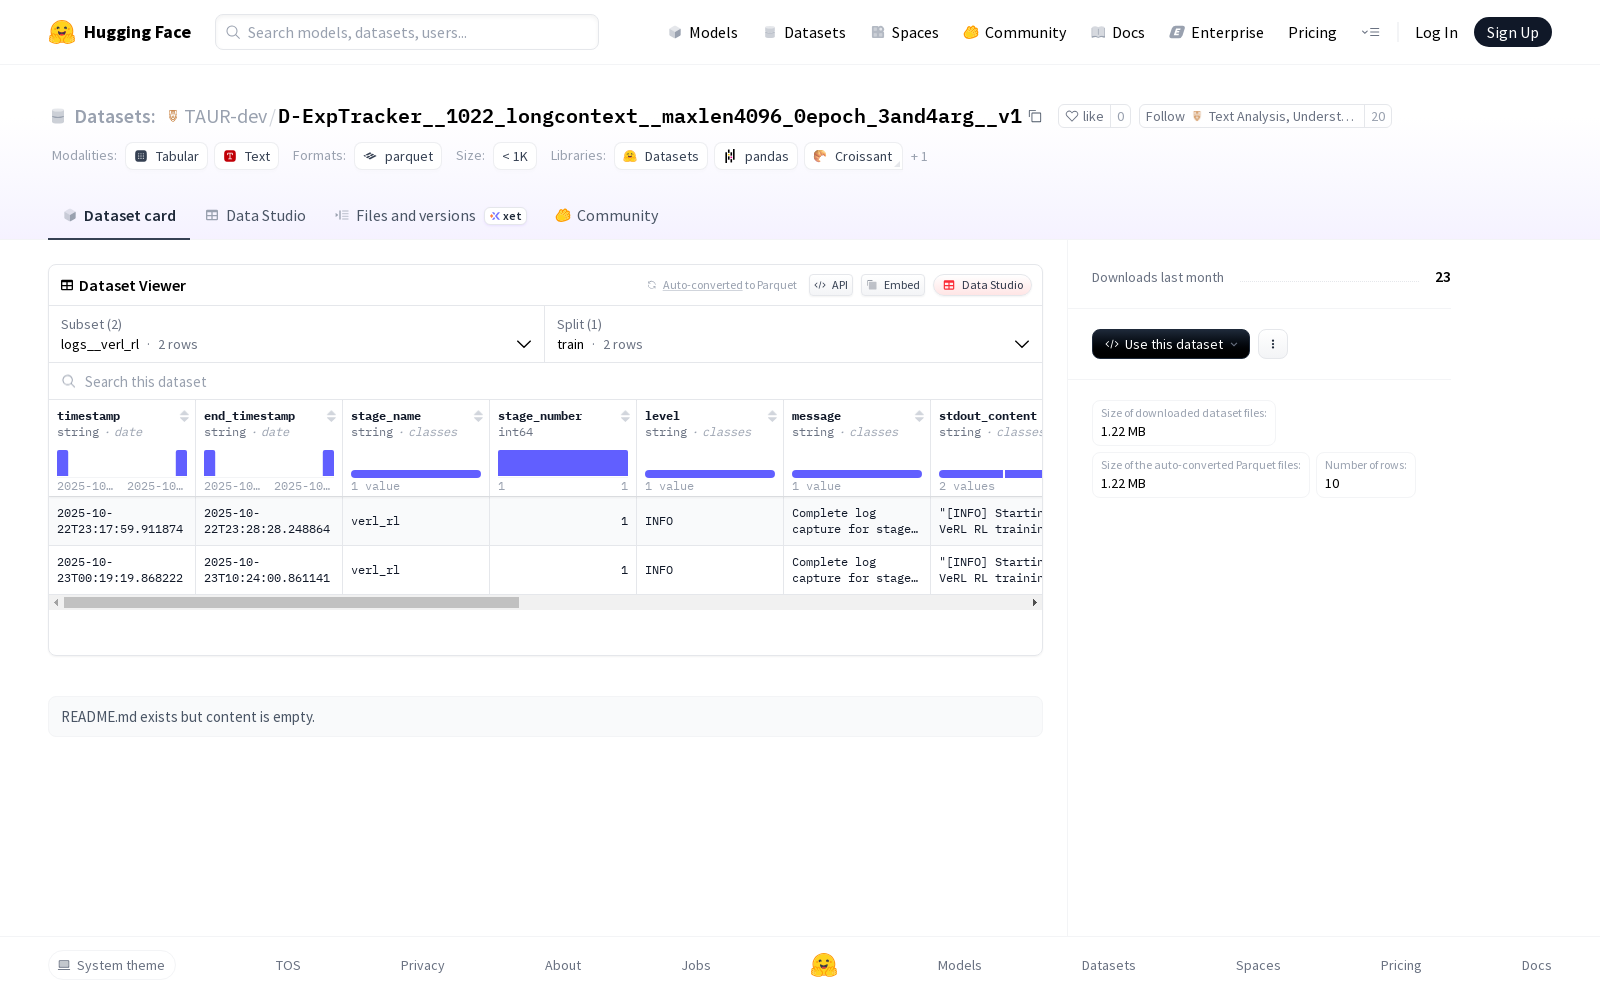Open the About footer link
1600x1000 pixels.
(x=563, y=965)
